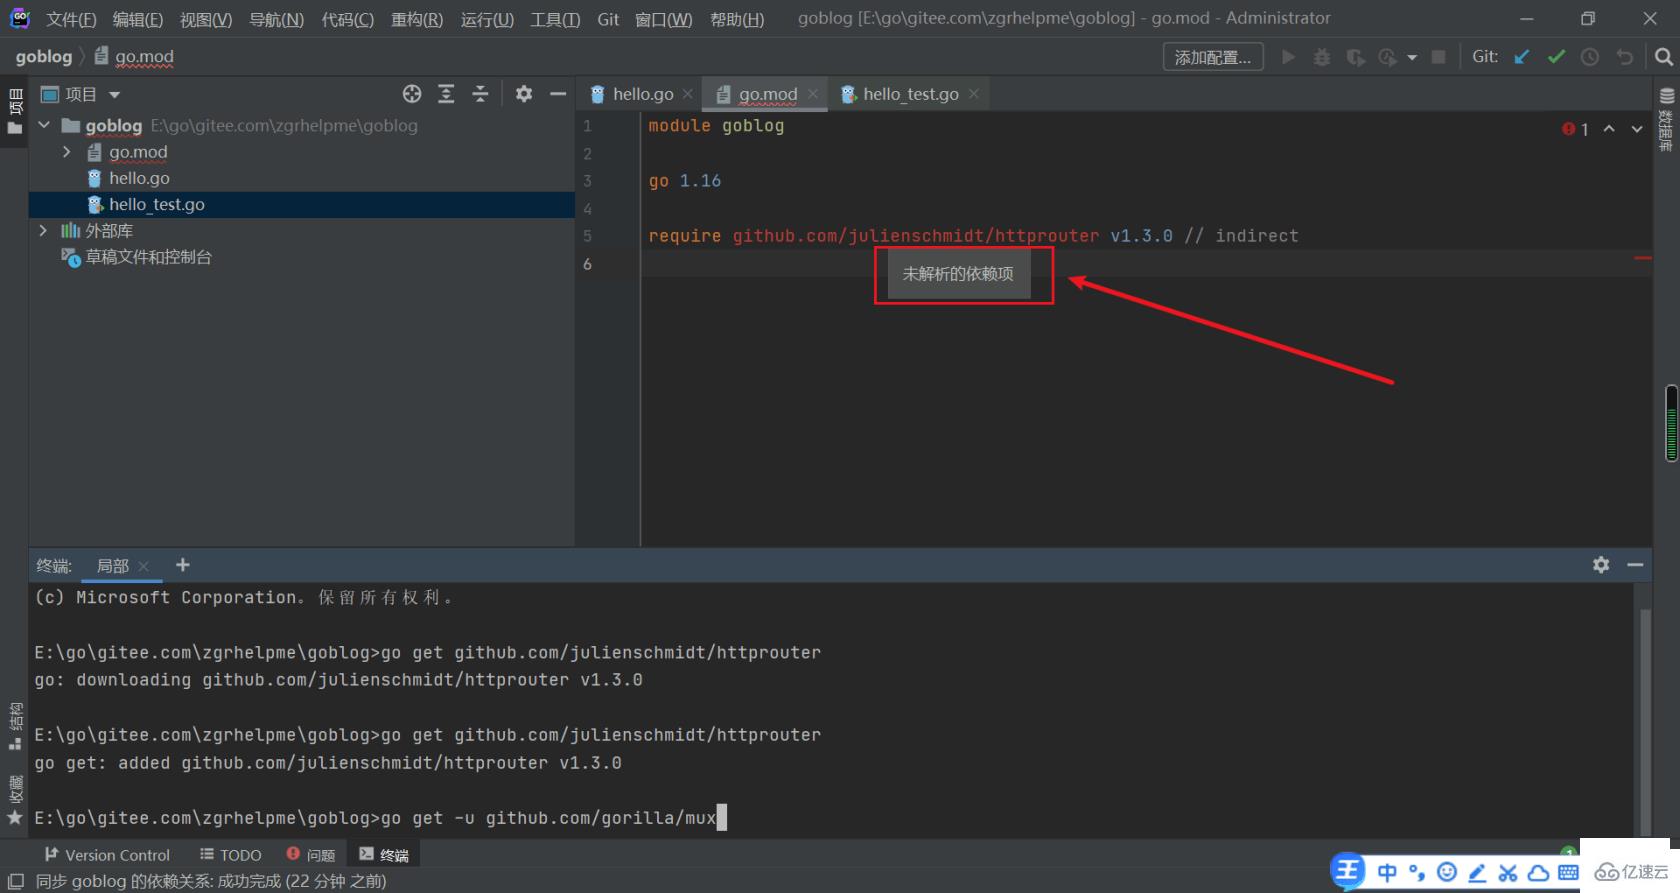Image resolution: width=1680 pixels, height=893 pixels.
Task: Close the go.mod tab
Action: click(813, 94)
